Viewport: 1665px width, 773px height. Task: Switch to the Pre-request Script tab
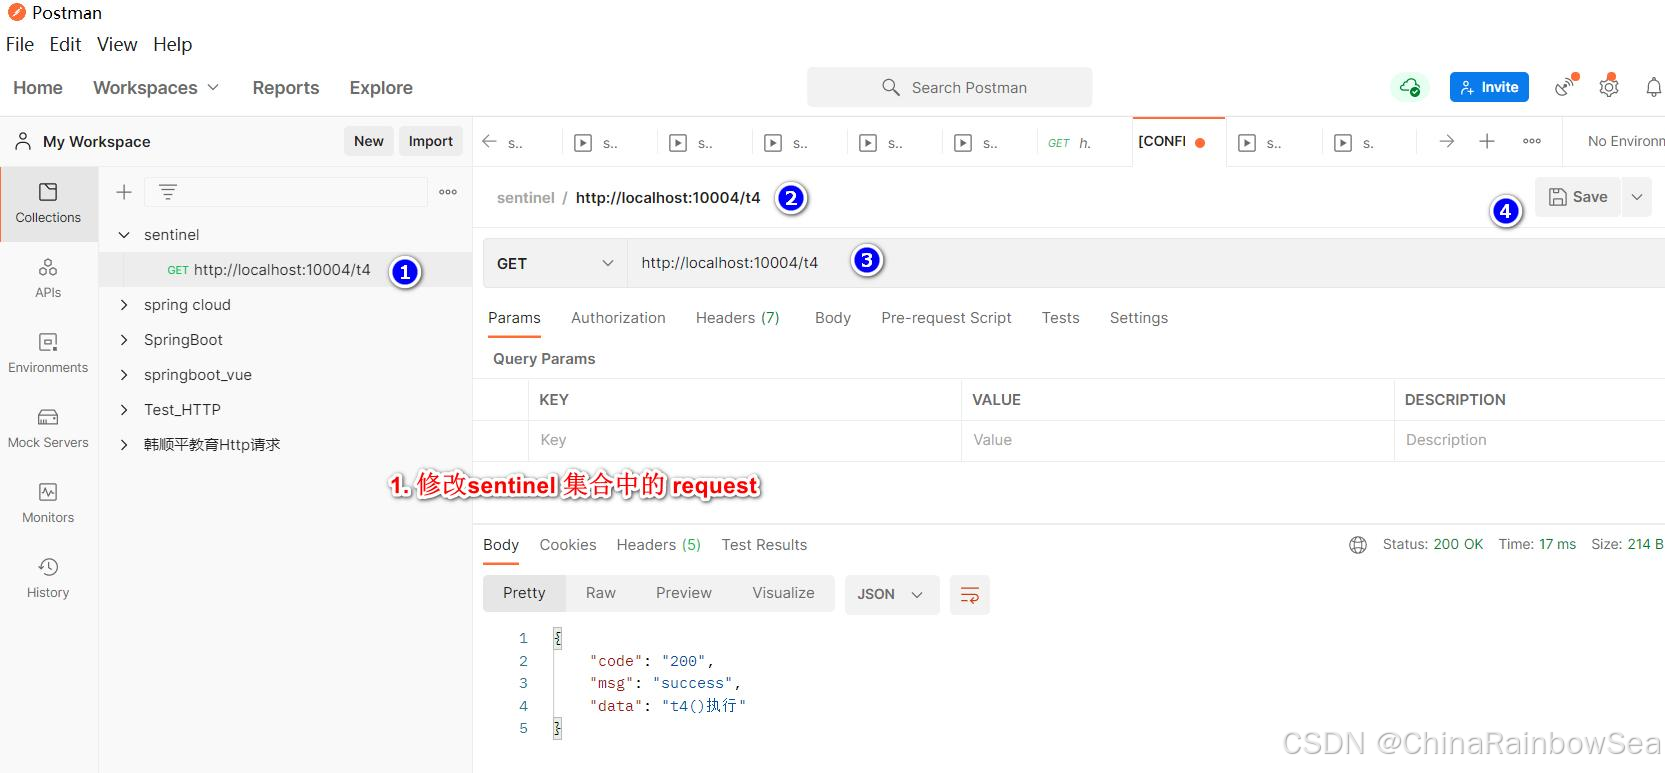tap(946, 318)
